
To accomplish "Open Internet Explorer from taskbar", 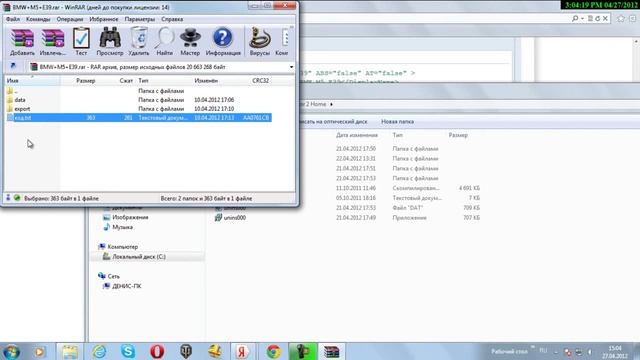I will tap(99, 351).
